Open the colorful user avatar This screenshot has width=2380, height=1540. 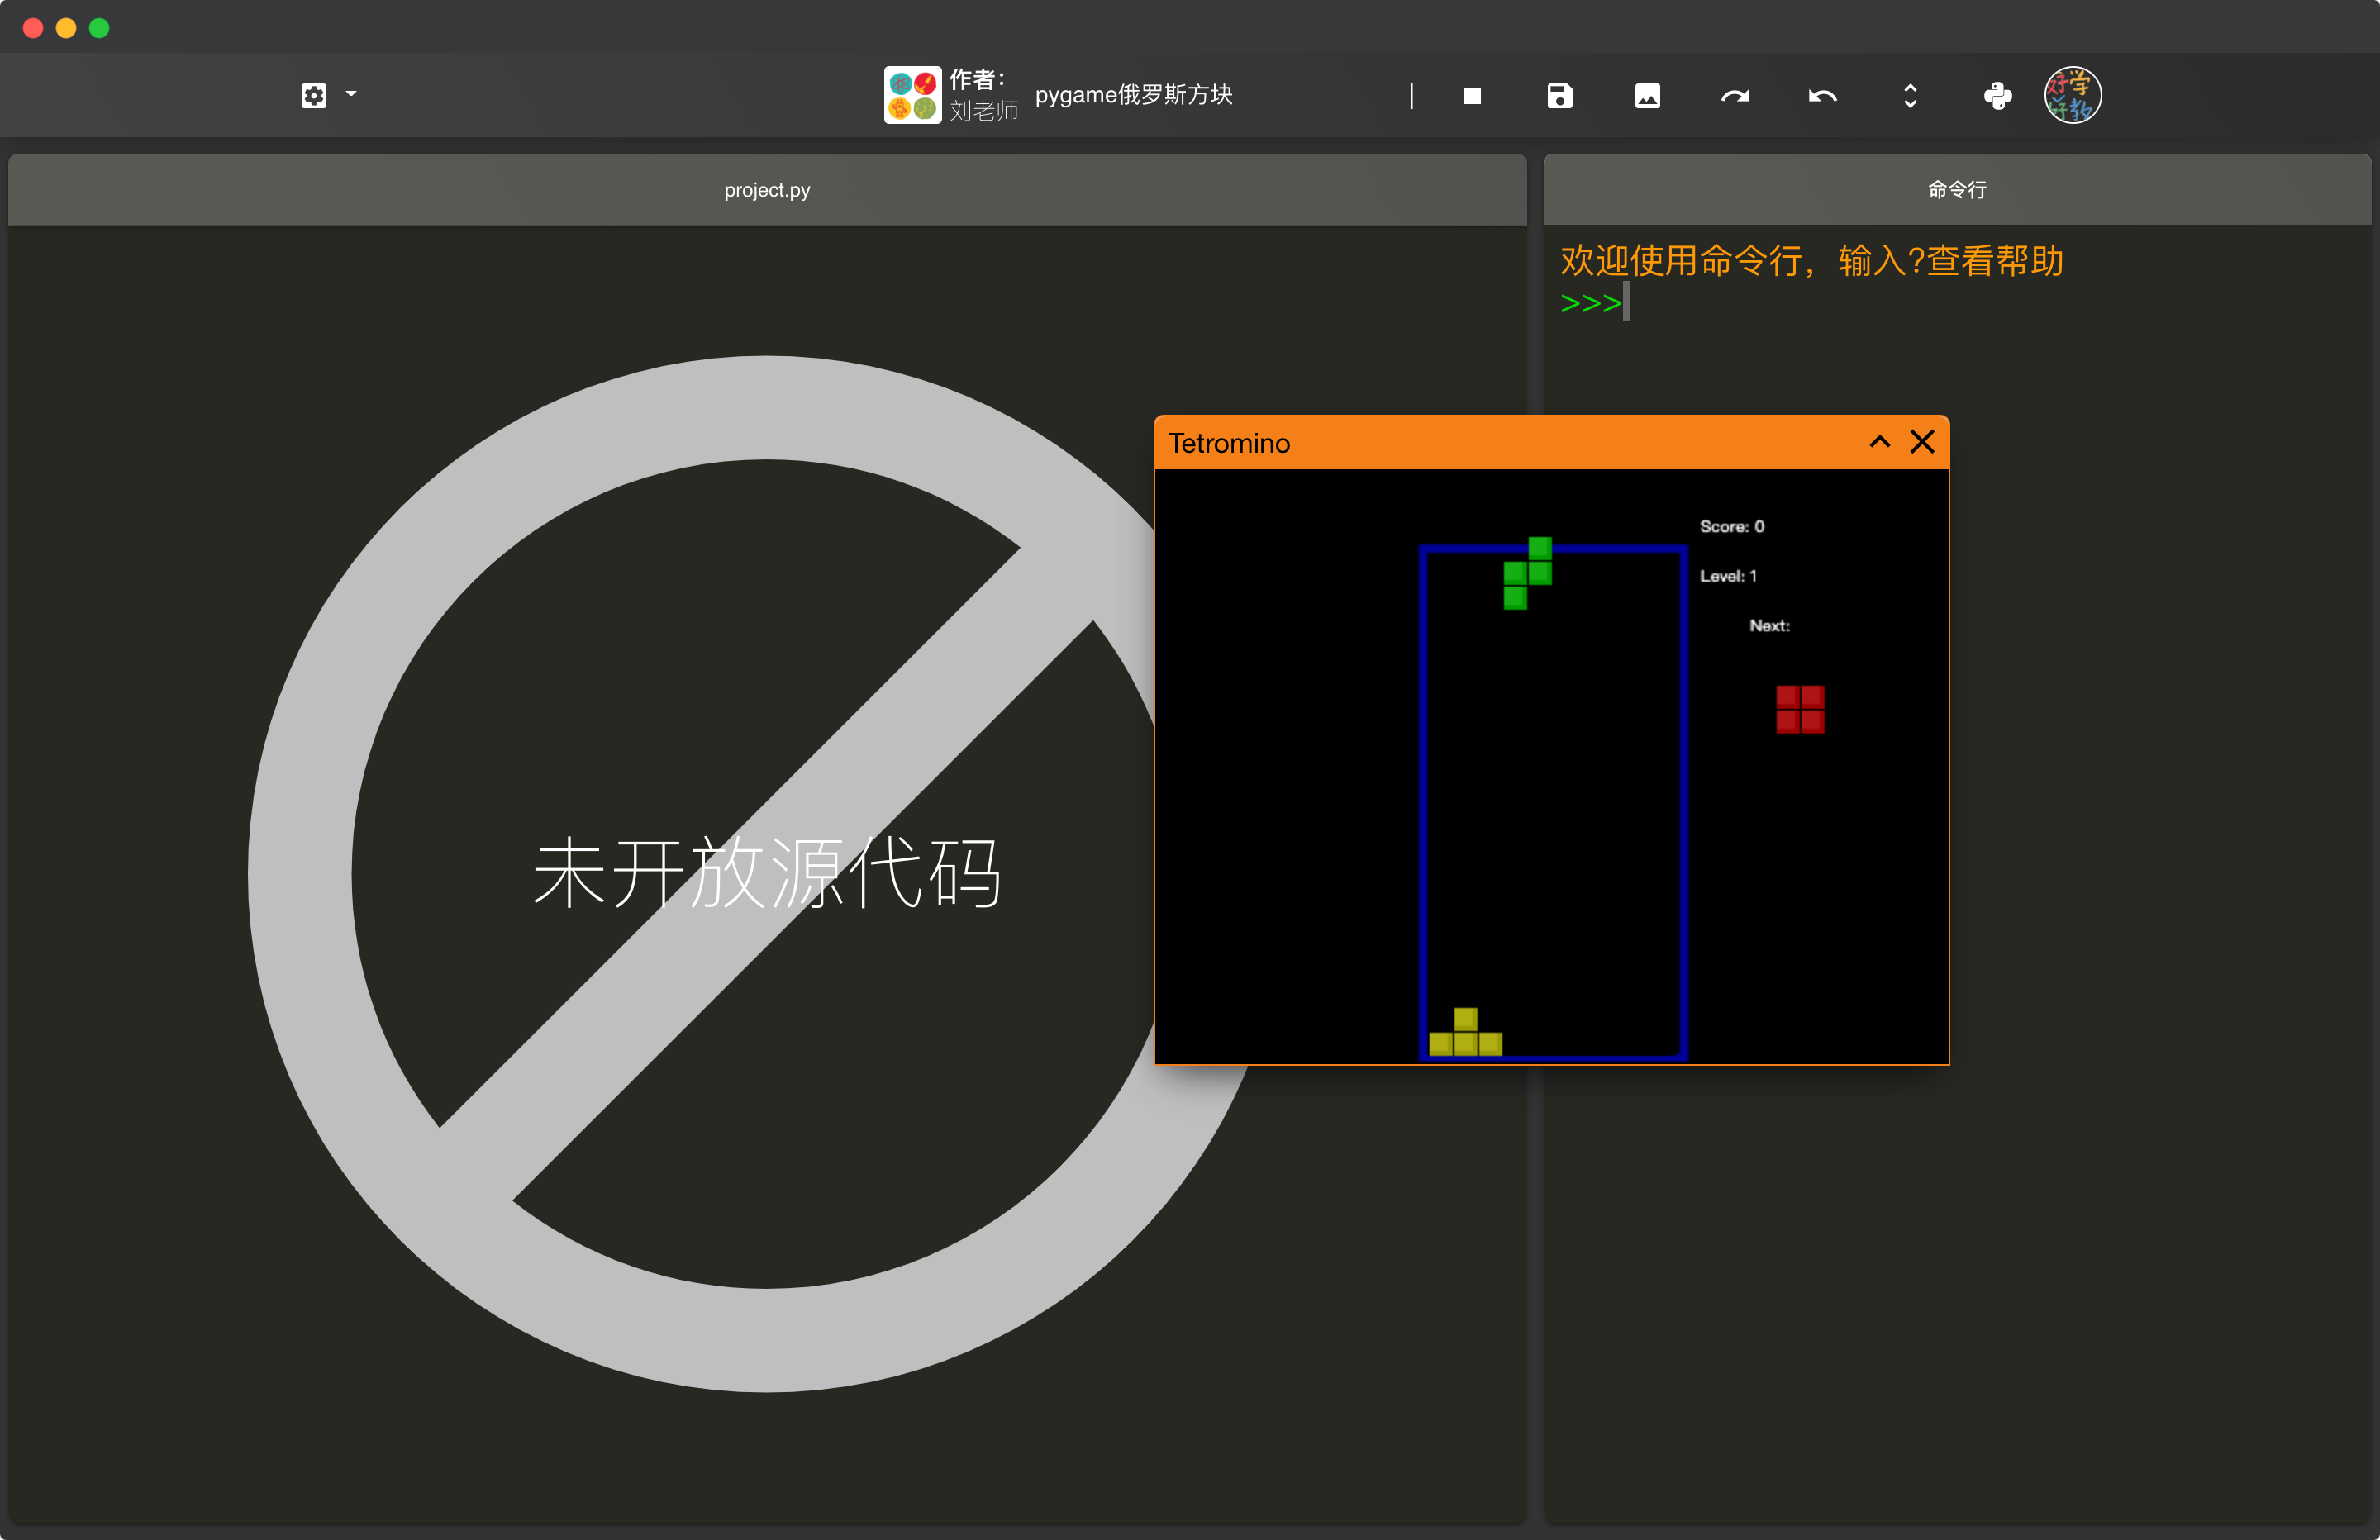[2072, 96]
